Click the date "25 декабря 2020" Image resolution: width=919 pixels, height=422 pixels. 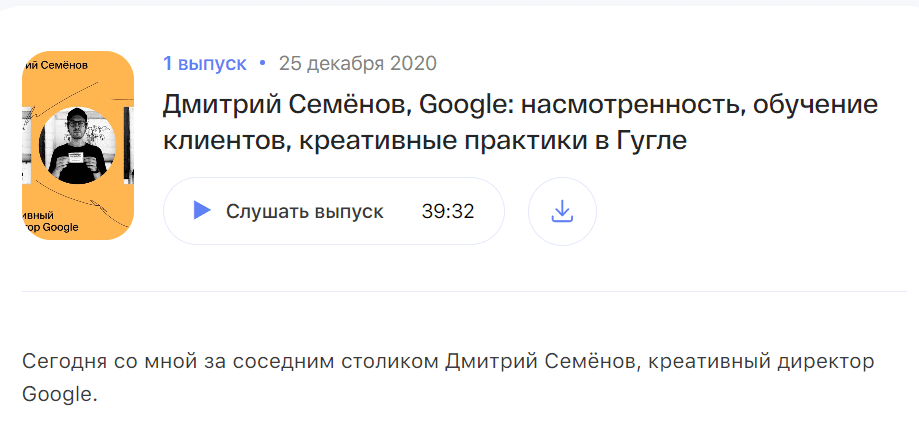[x=357, y=64]
